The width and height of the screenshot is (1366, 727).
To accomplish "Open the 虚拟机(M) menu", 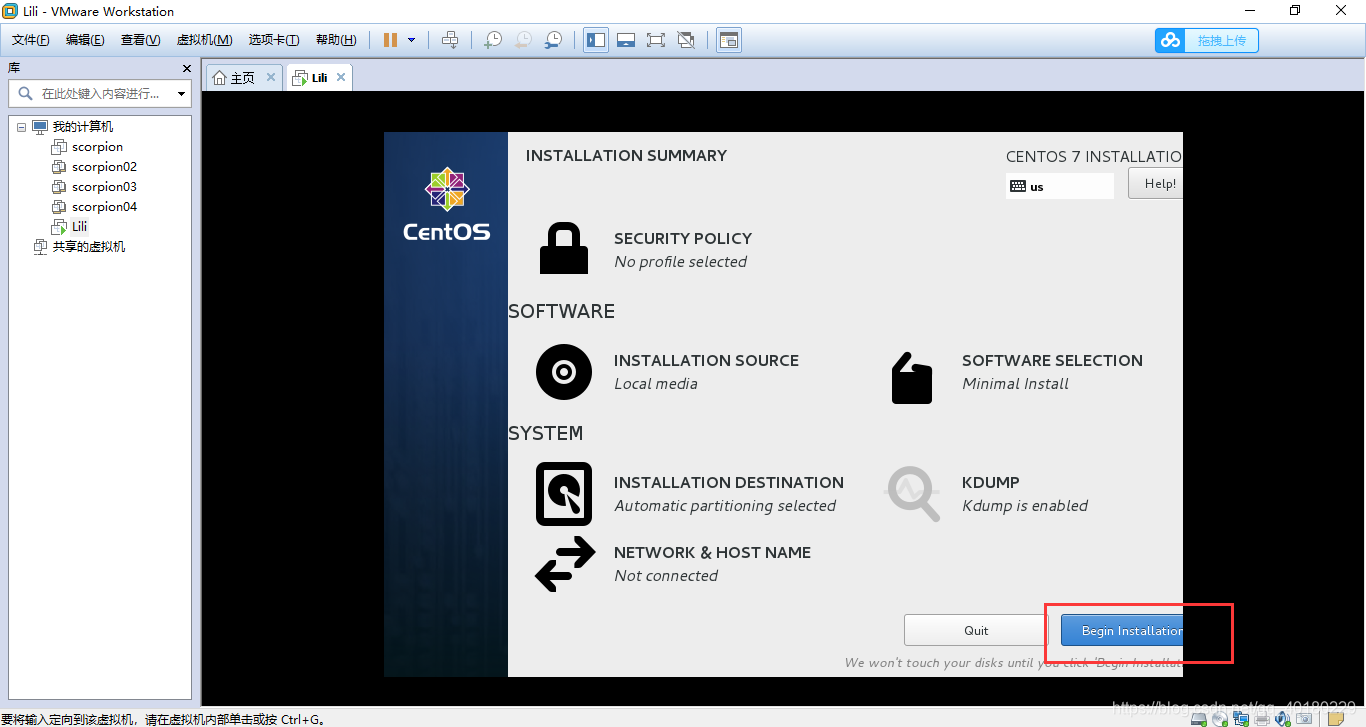I will [x=204, y=40].
